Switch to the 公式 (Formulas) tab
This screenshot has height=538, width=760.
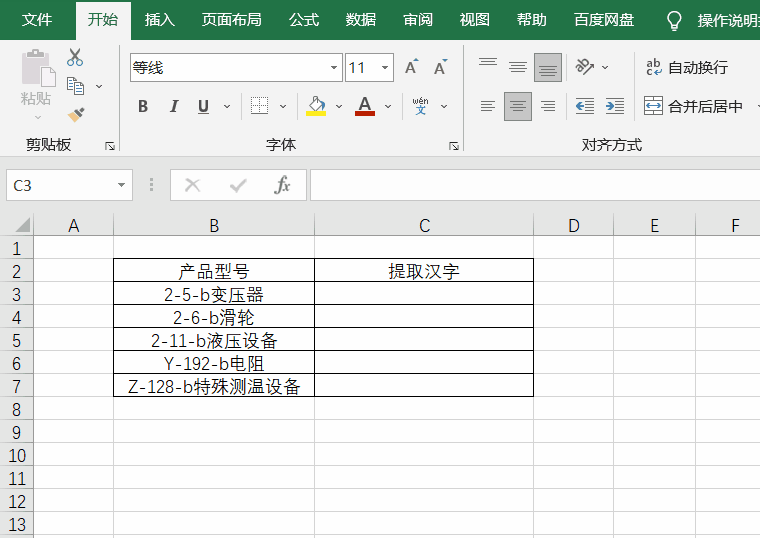coord(304,20)
